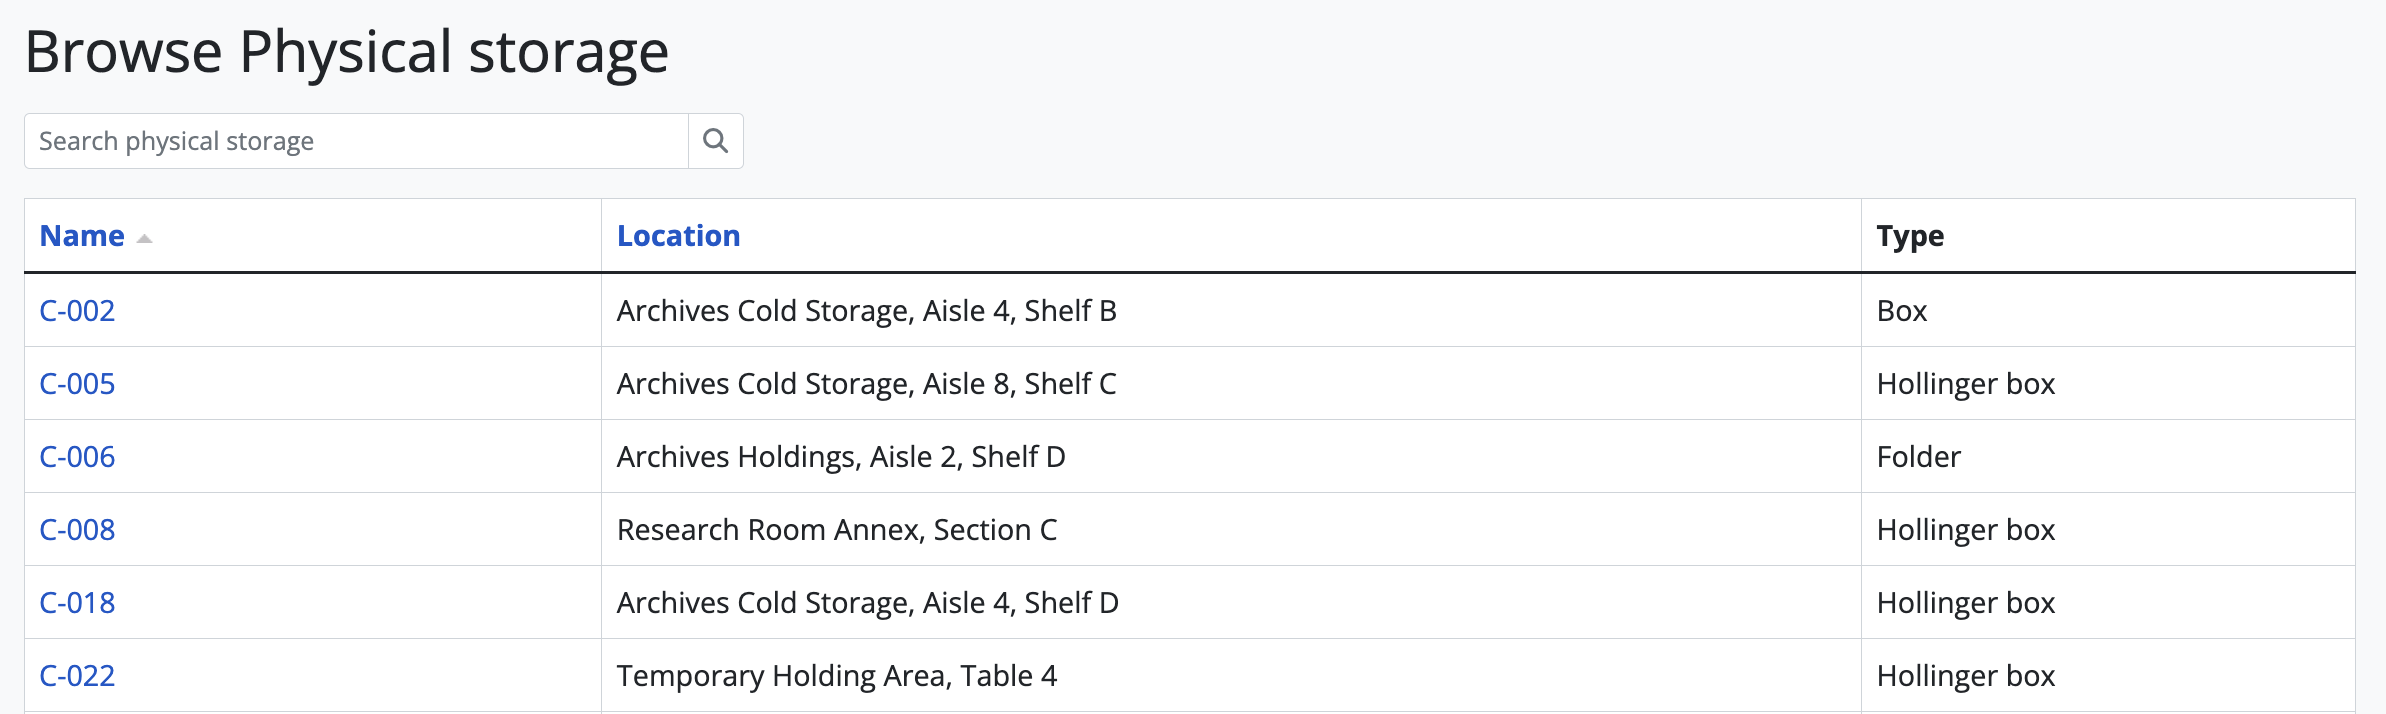Go to the C-008 storage entry
2386x714 pixels.
[77, 530]
